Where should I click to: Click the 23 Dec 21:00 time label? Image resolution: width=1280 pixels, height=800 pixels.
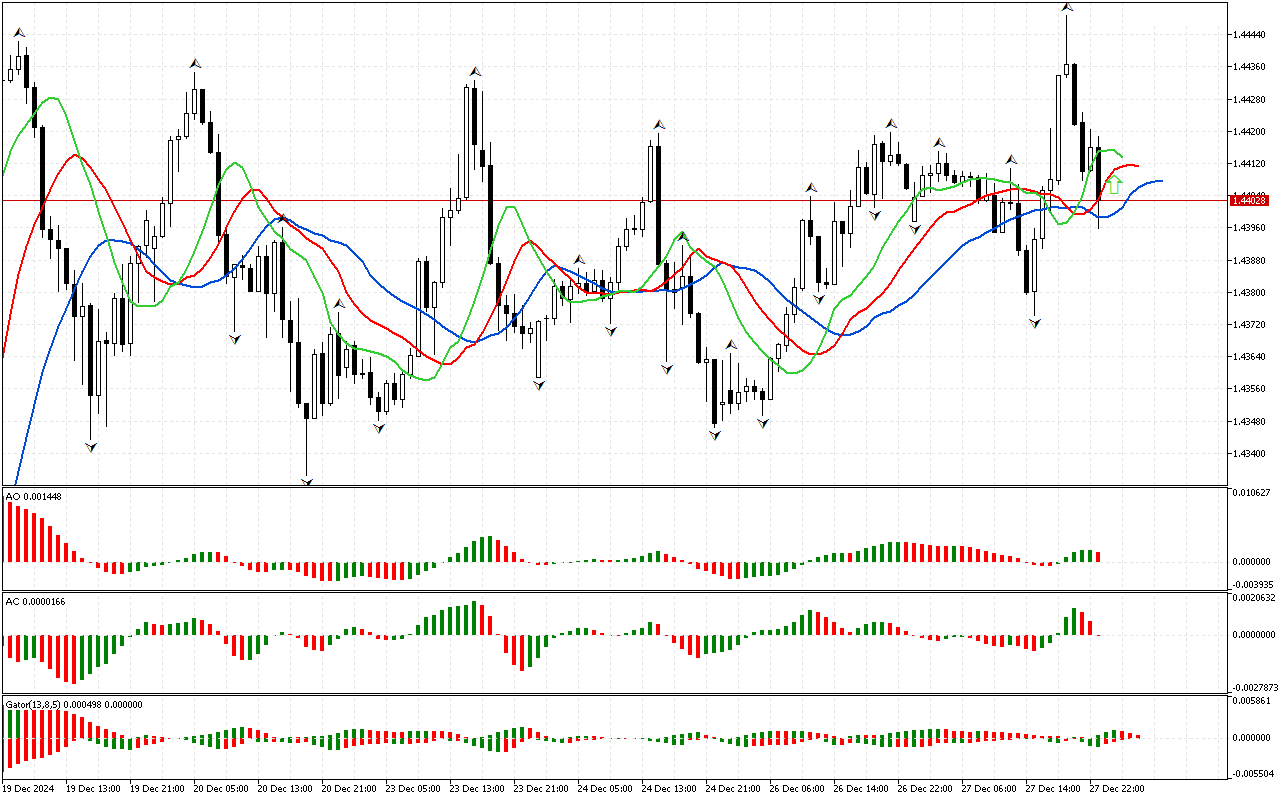[x=541, y=789]
